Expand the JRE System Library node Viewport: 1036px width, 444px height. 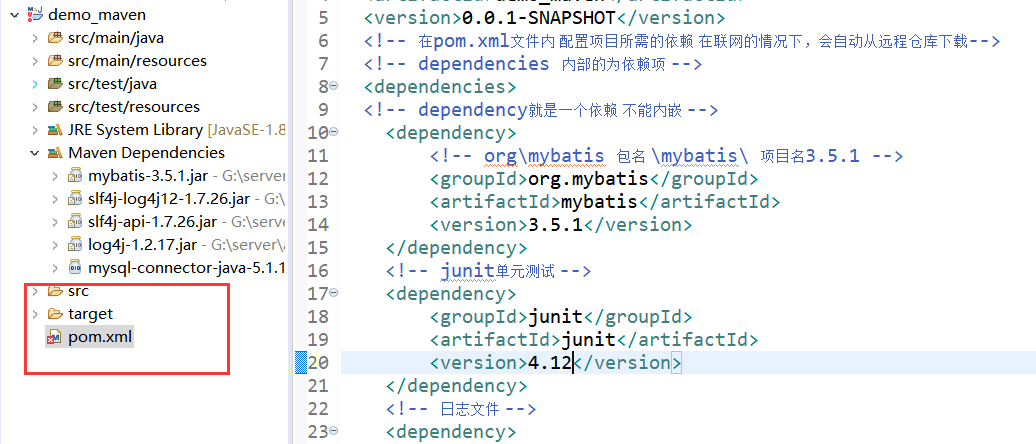click(34, 130)
